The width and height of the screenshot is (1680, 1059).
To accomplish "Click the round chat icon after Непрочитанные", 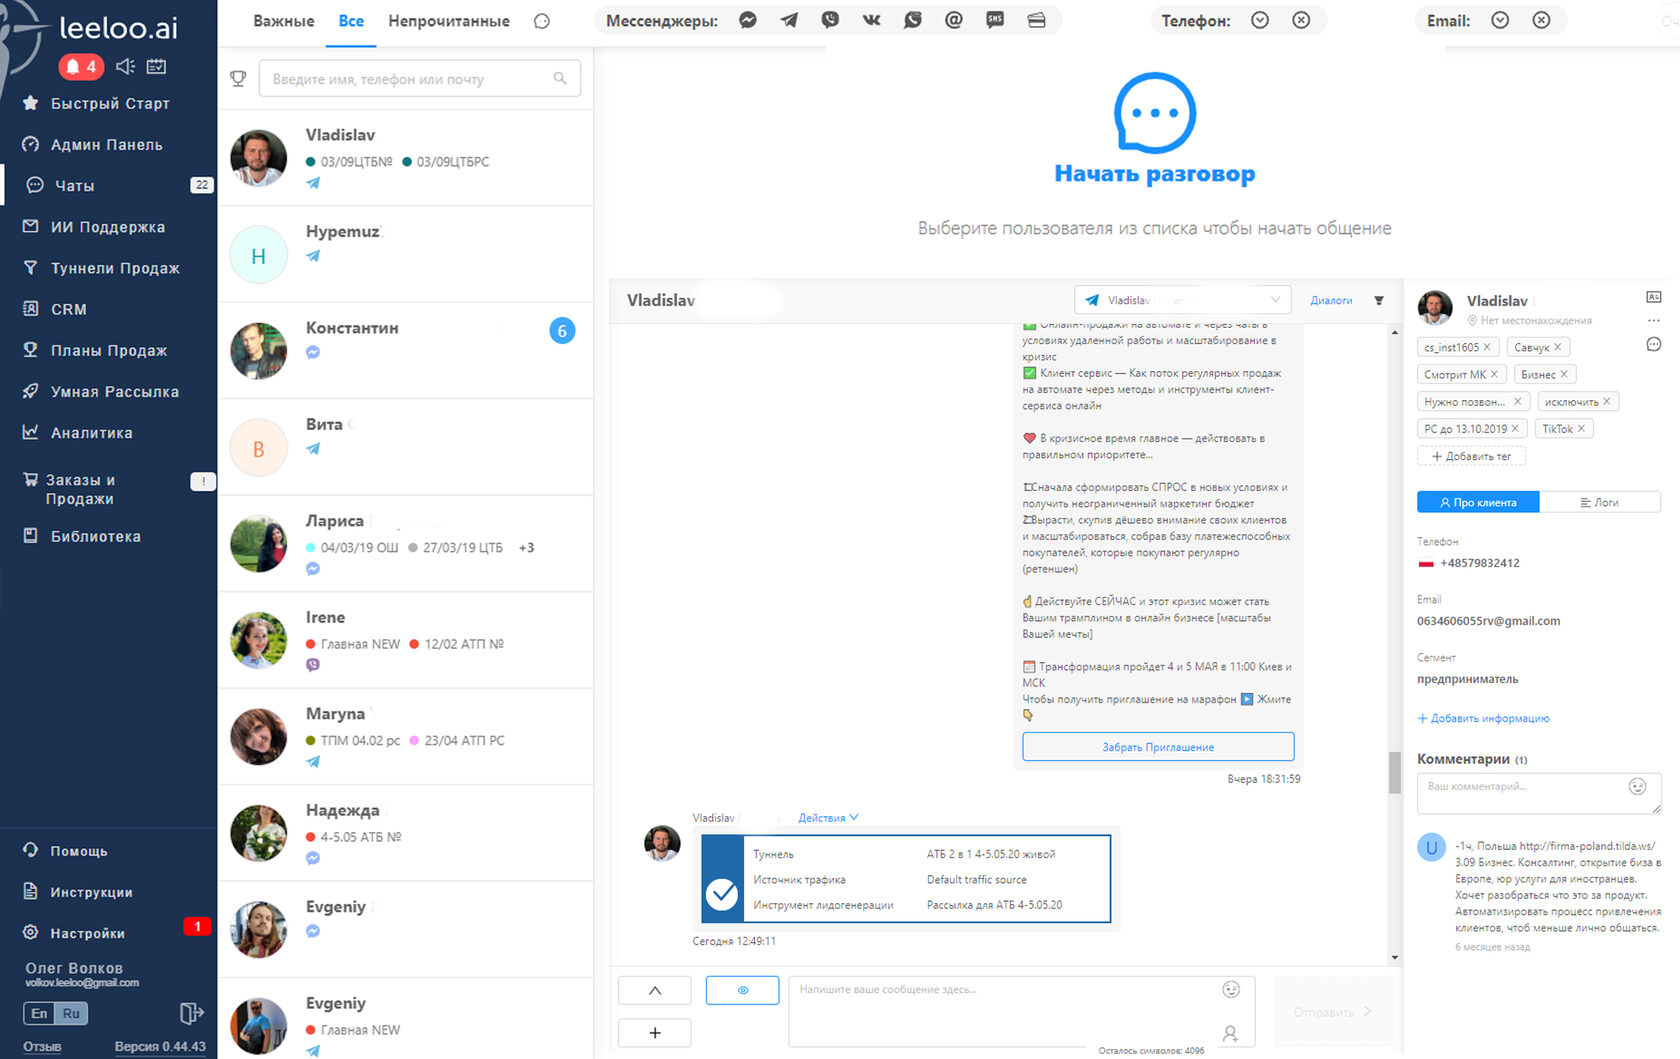I will click(x=542, y=21).
